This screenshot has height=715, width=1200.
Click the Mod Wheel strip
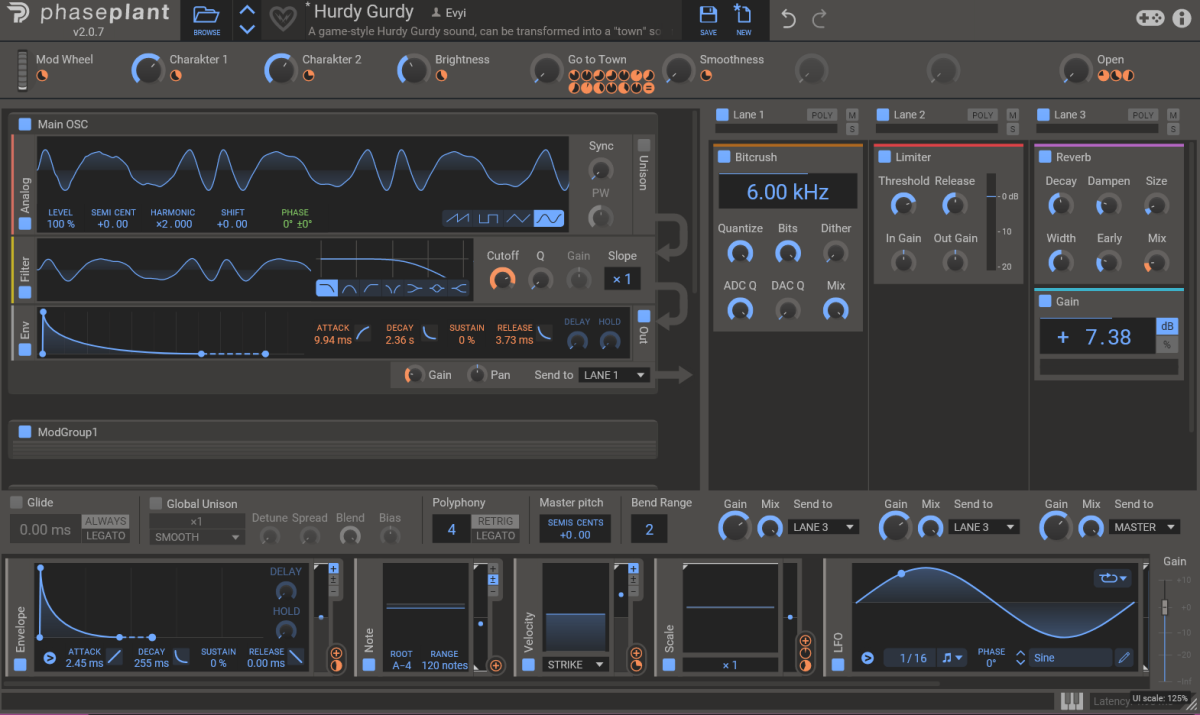[24, 69]
